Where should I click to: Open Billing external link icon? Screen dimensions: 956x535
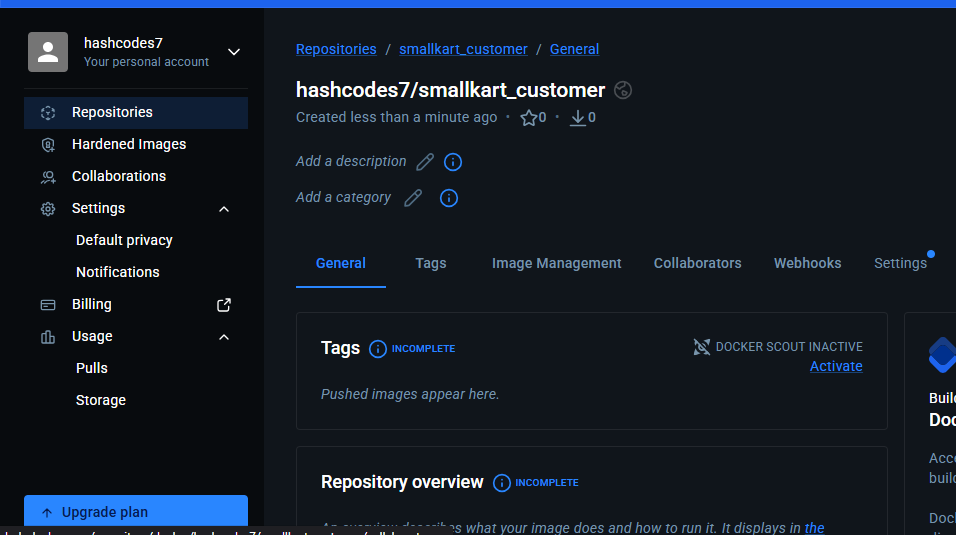(224, 304)
